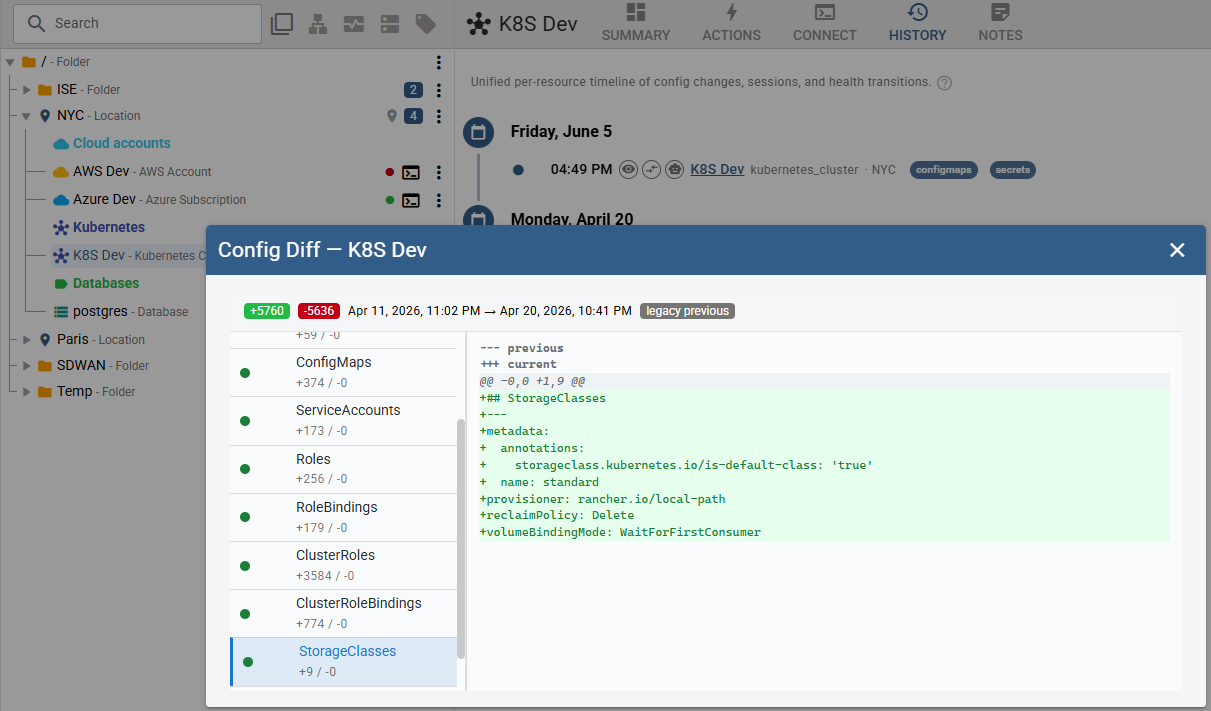Open the ACTIONS tab
This screenshot has height=711, width=1211.
(x=732, y=23)
